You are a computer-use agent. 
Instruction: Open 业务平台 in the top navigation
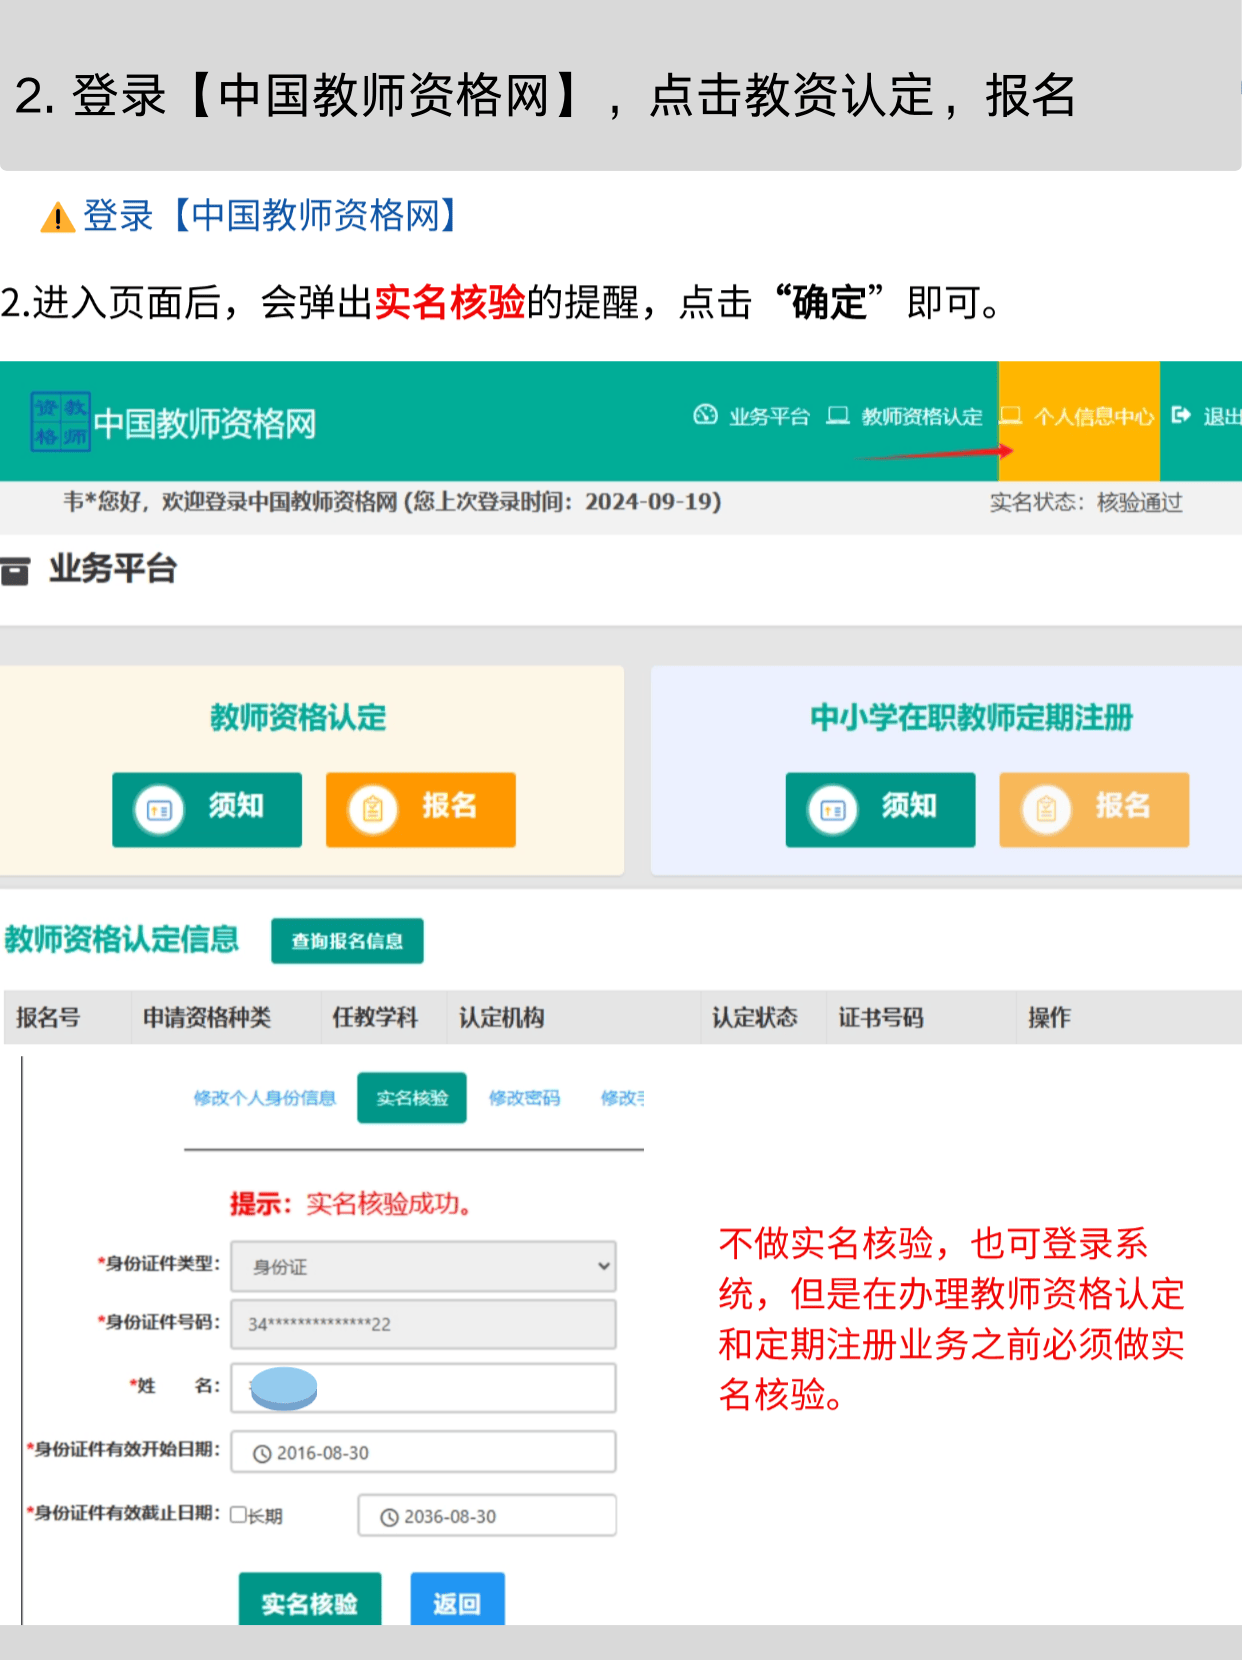pos(752,416)
